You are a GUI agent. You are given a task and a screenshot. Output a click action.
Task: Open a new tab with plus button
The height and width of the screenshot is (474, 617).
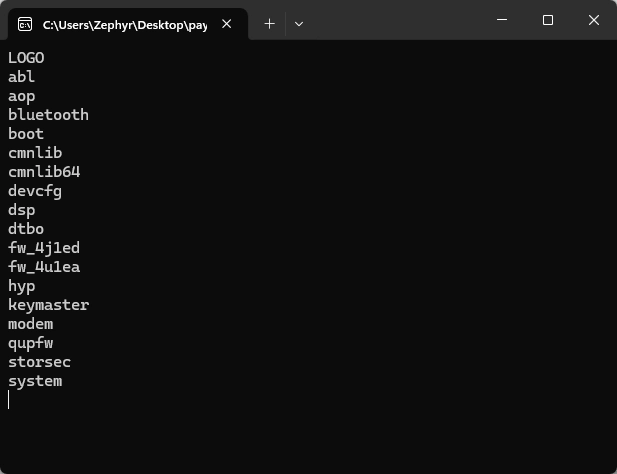269,23
